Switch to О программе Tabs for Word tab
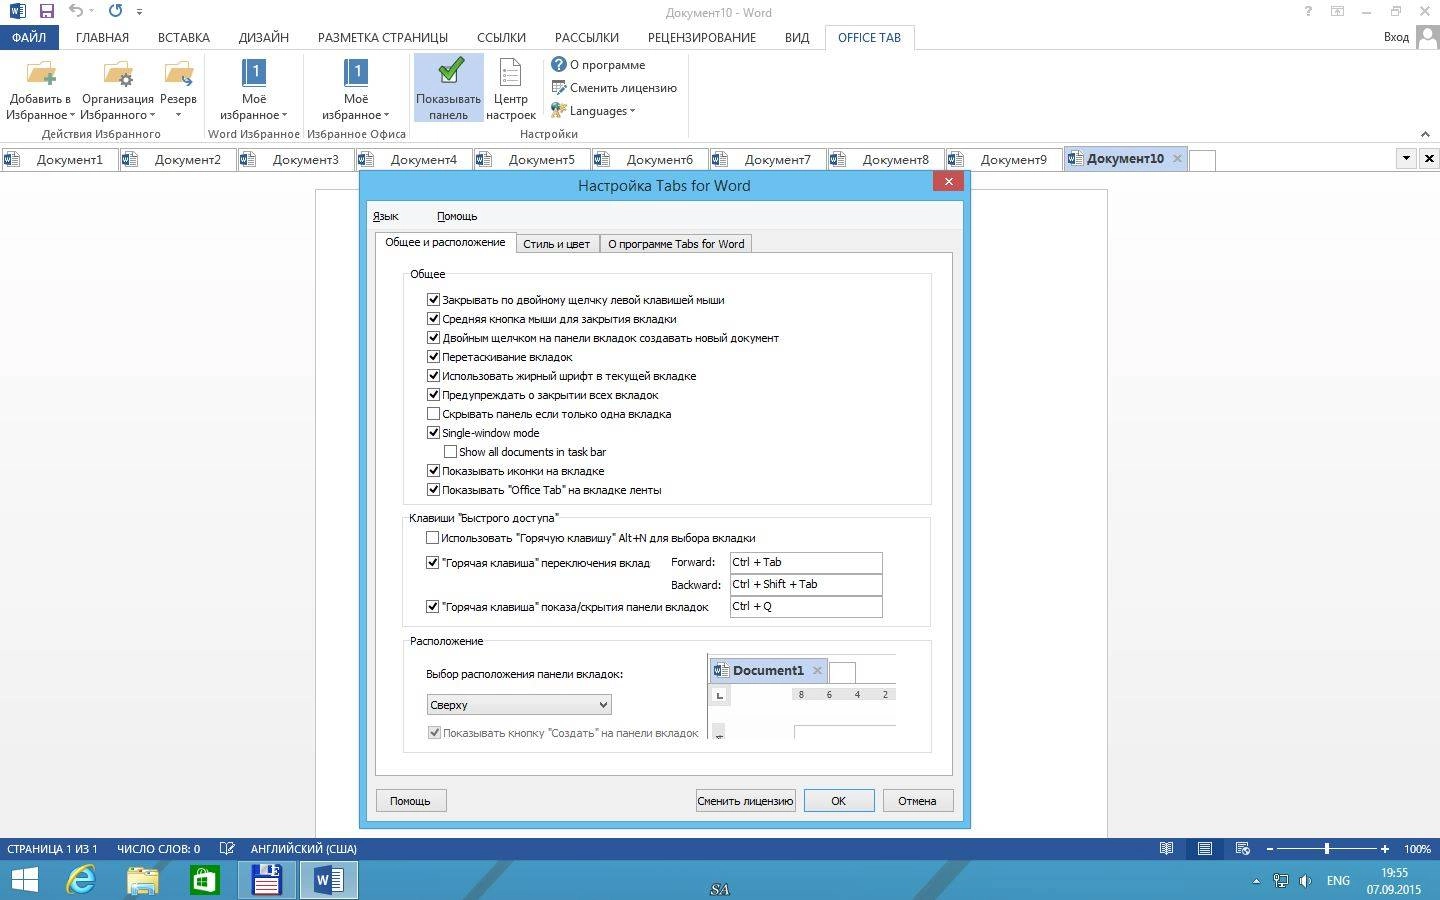Image resolution: width=1440 pixels, height=900 pixels. [676, 243]
